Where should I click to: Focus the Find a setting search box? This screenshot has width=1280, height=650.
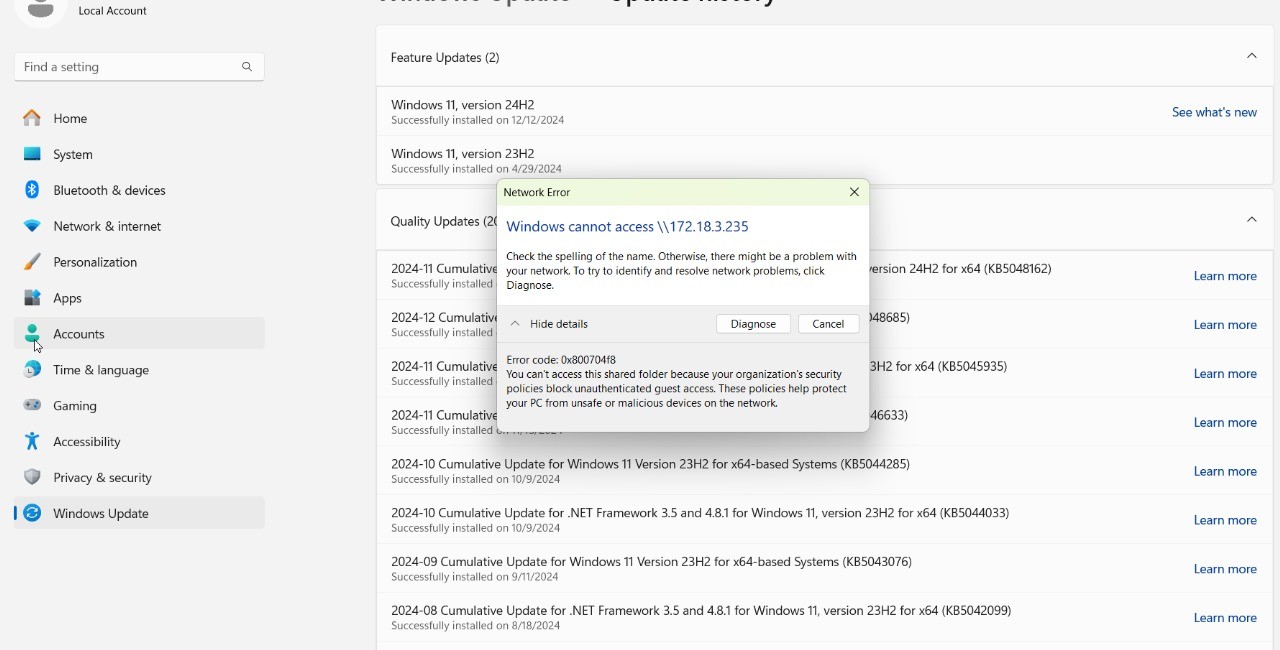pos(139,67)
